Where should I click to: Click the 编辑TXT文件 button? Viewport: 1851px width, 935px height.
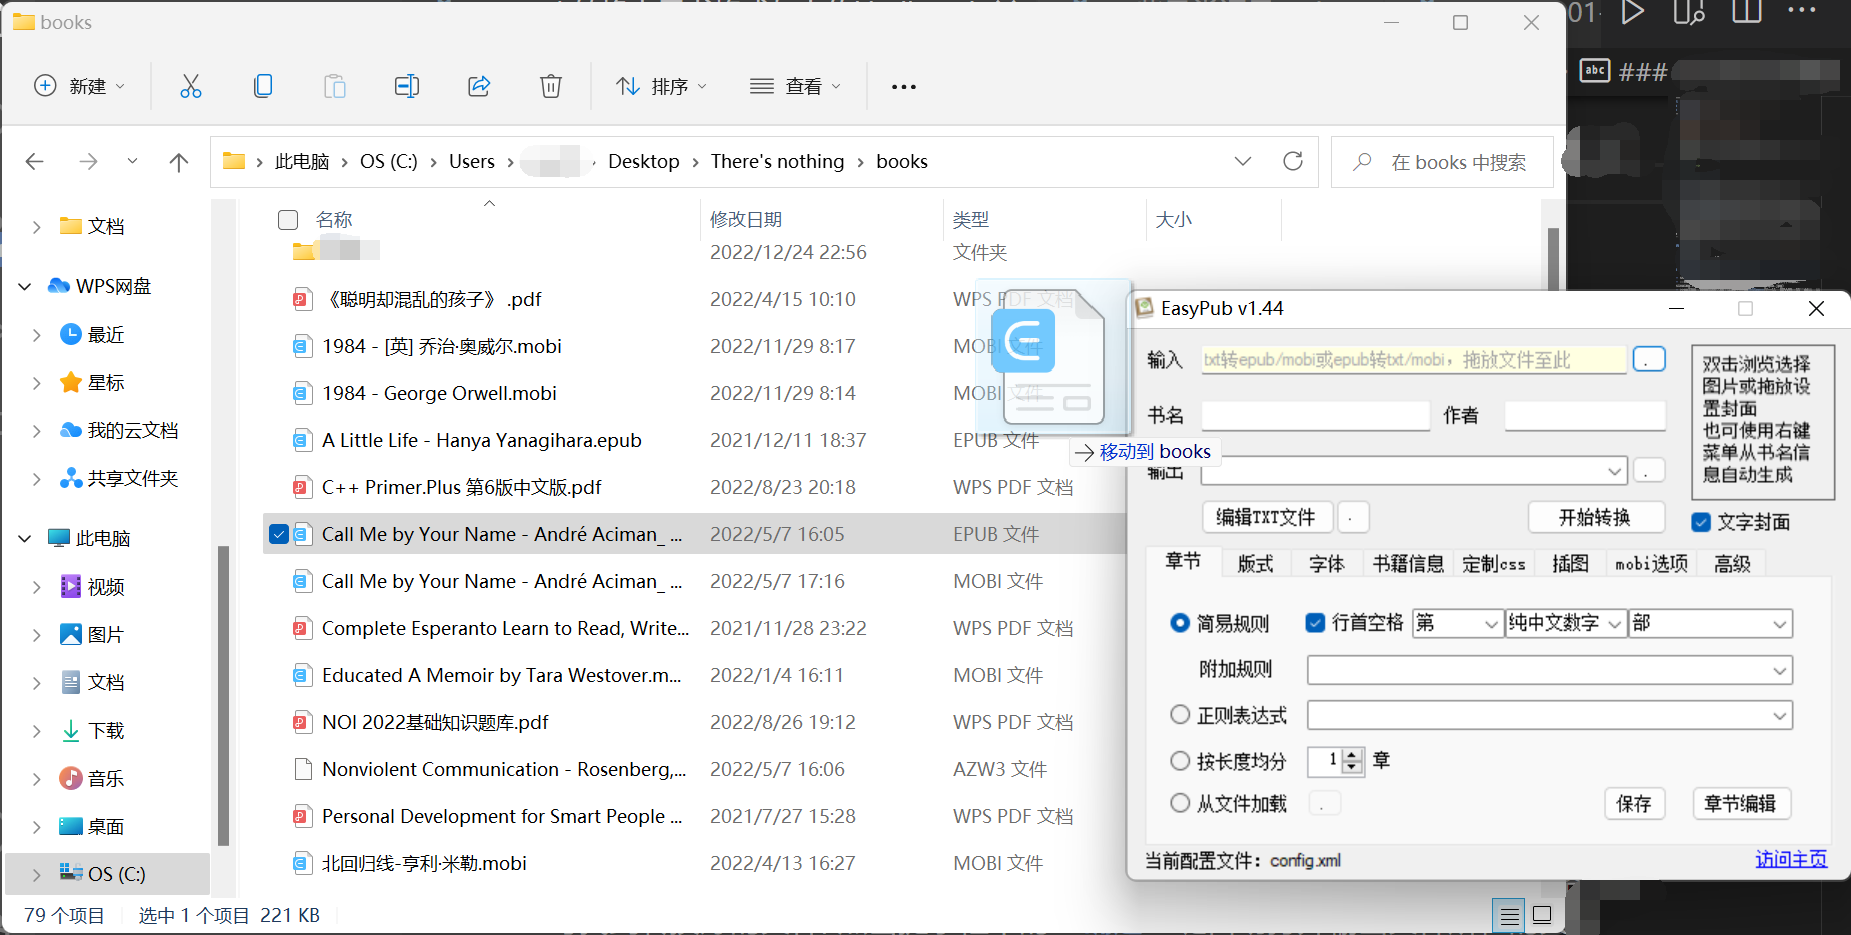pos(1266,517)
